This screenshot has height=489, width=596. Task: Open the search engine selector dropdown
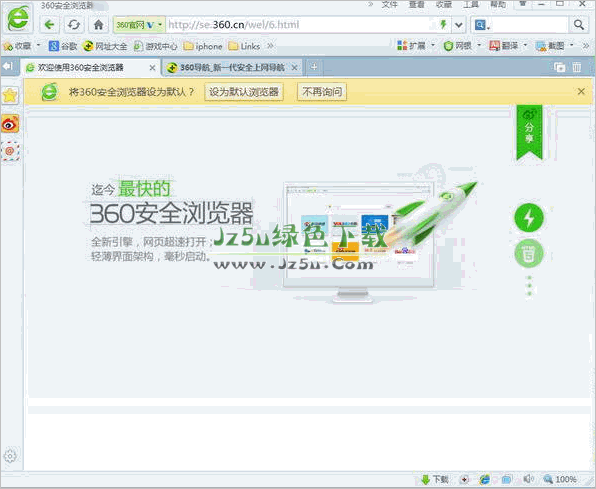[x=482, y=25]
